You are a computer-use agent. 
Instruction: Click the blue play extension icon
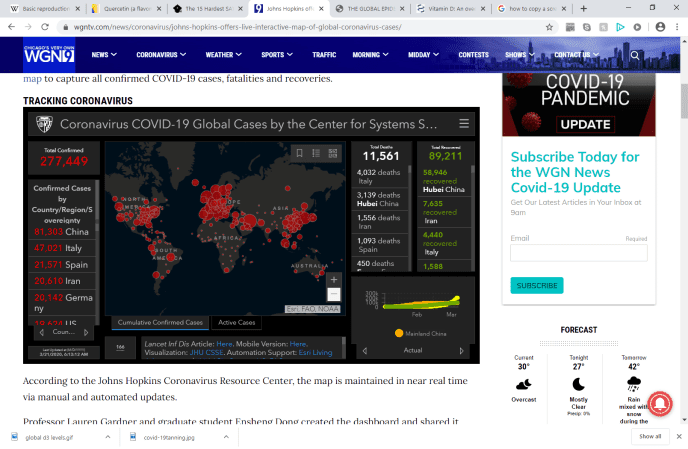click(x=620, y=27)
